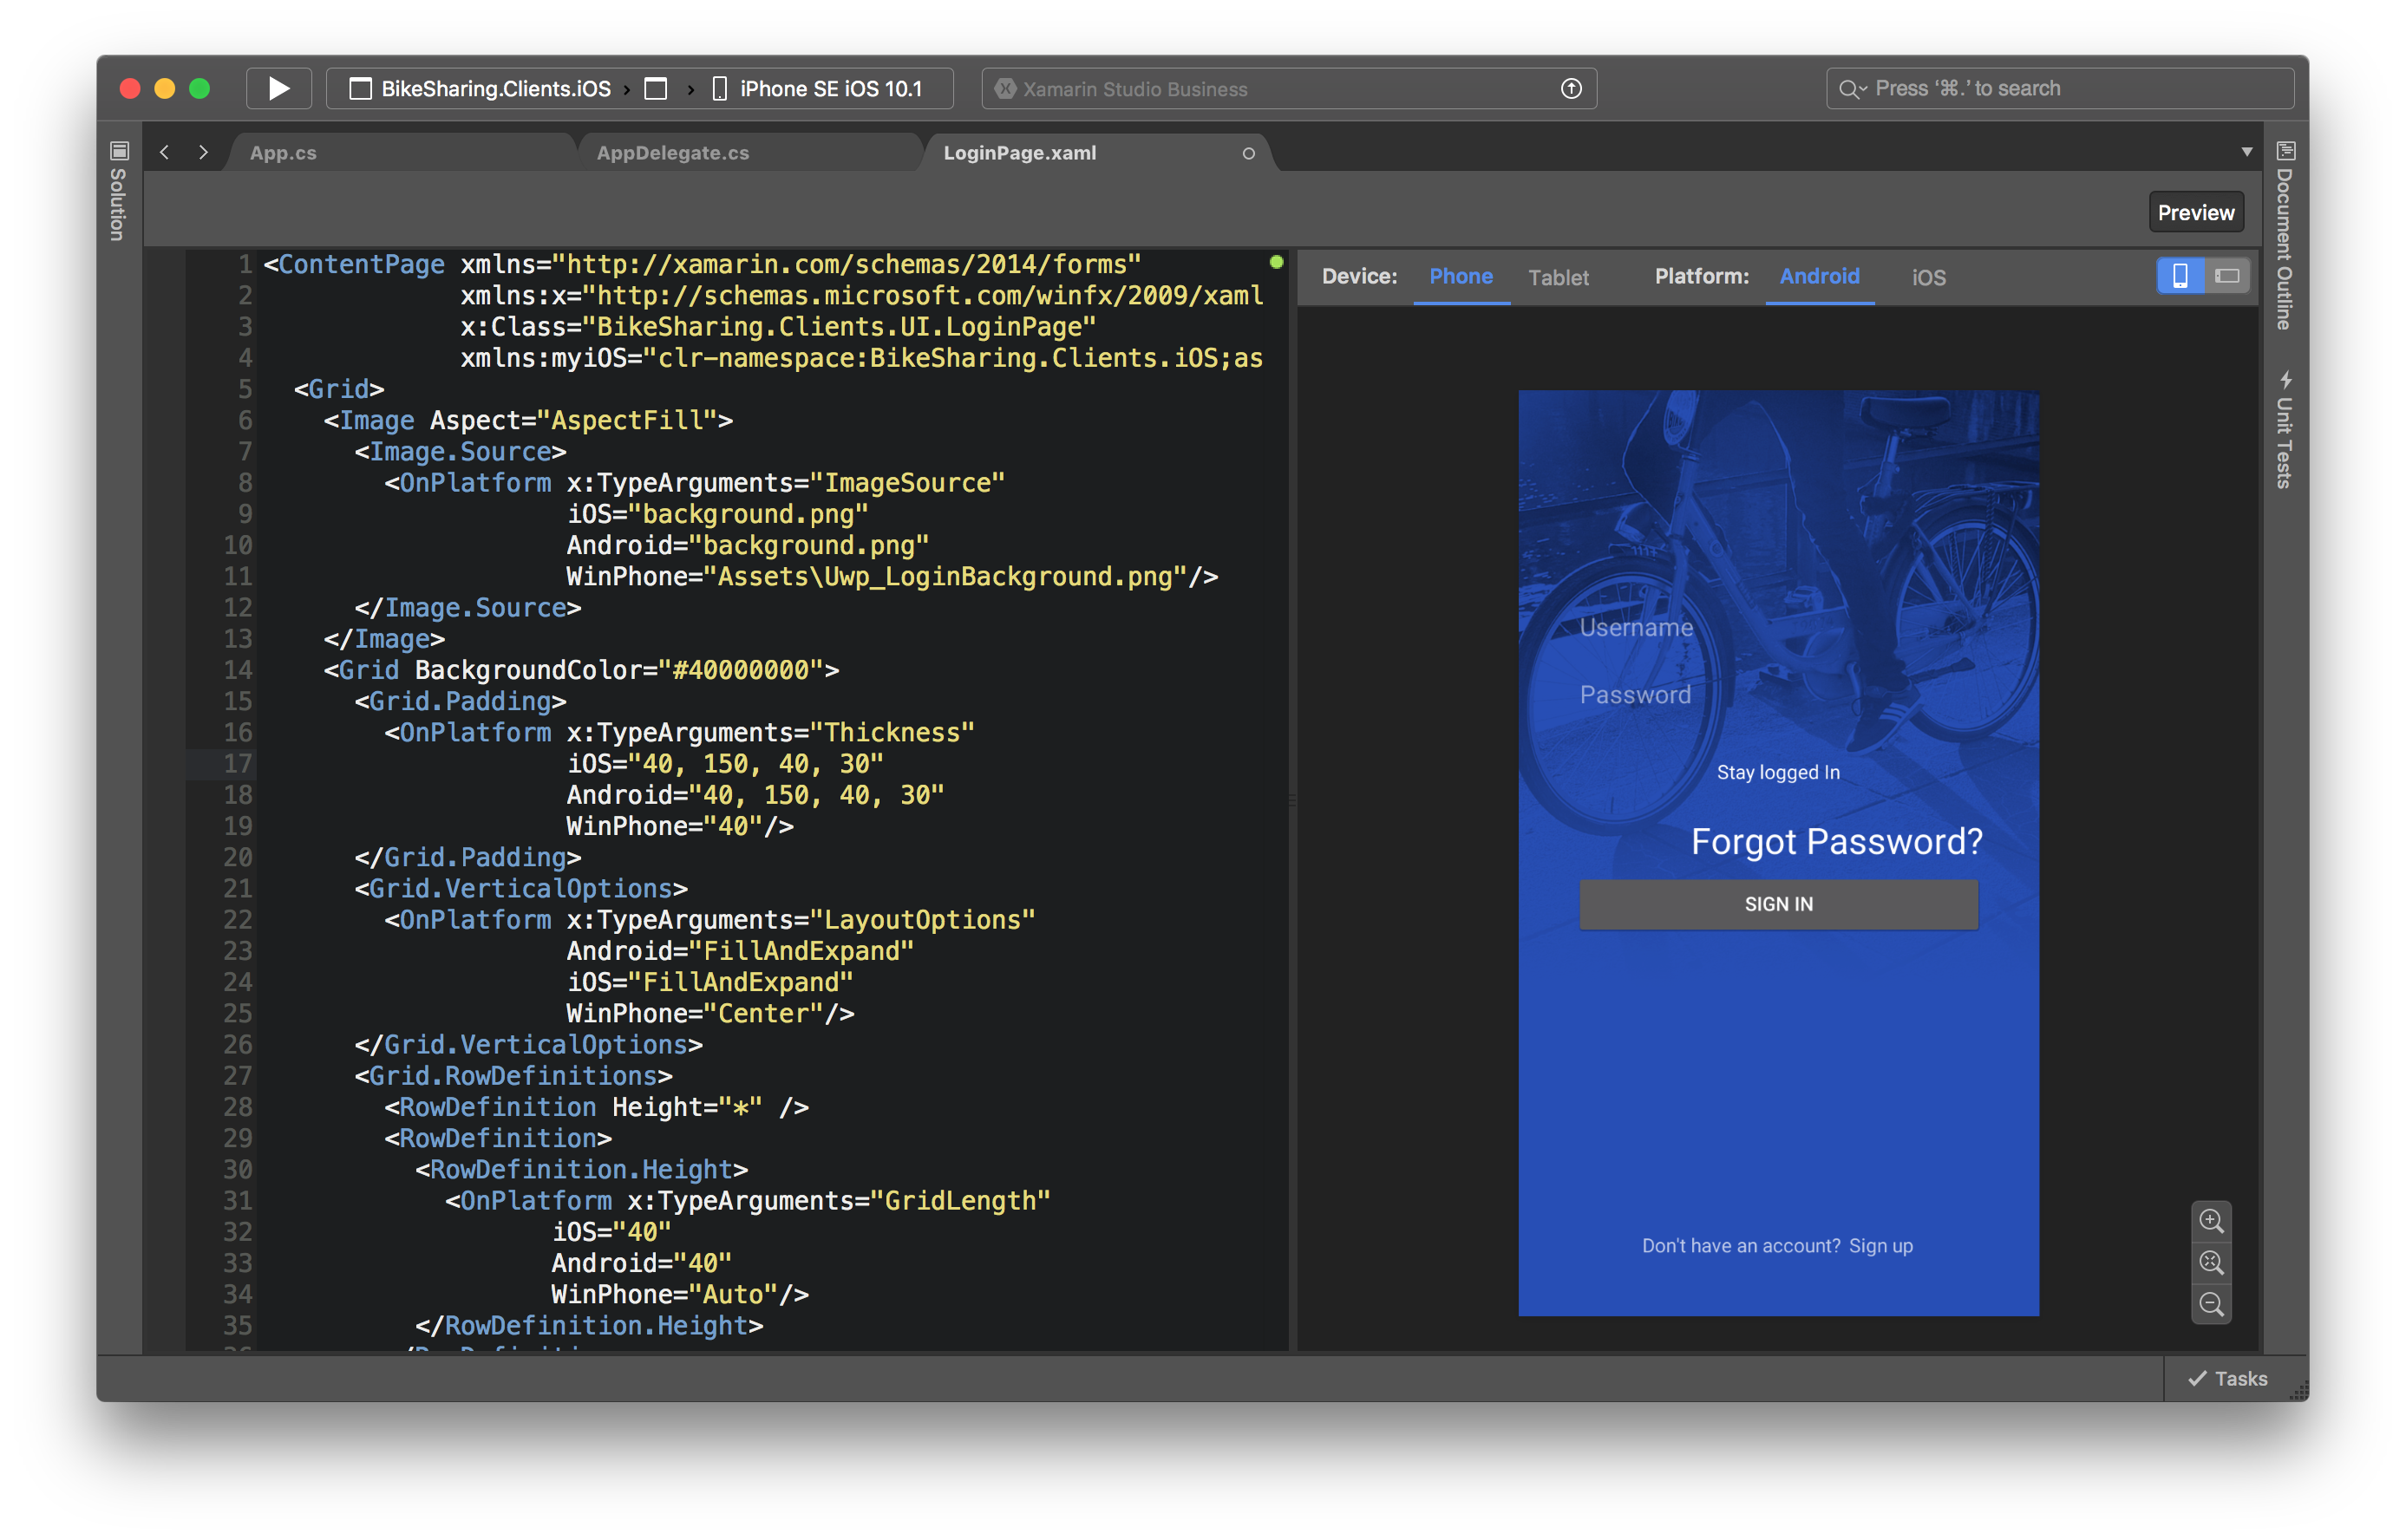Select iOS as the preview platform
Image resolution: width=2406 pixels, height=1540 pixels.
(1928, 278)
